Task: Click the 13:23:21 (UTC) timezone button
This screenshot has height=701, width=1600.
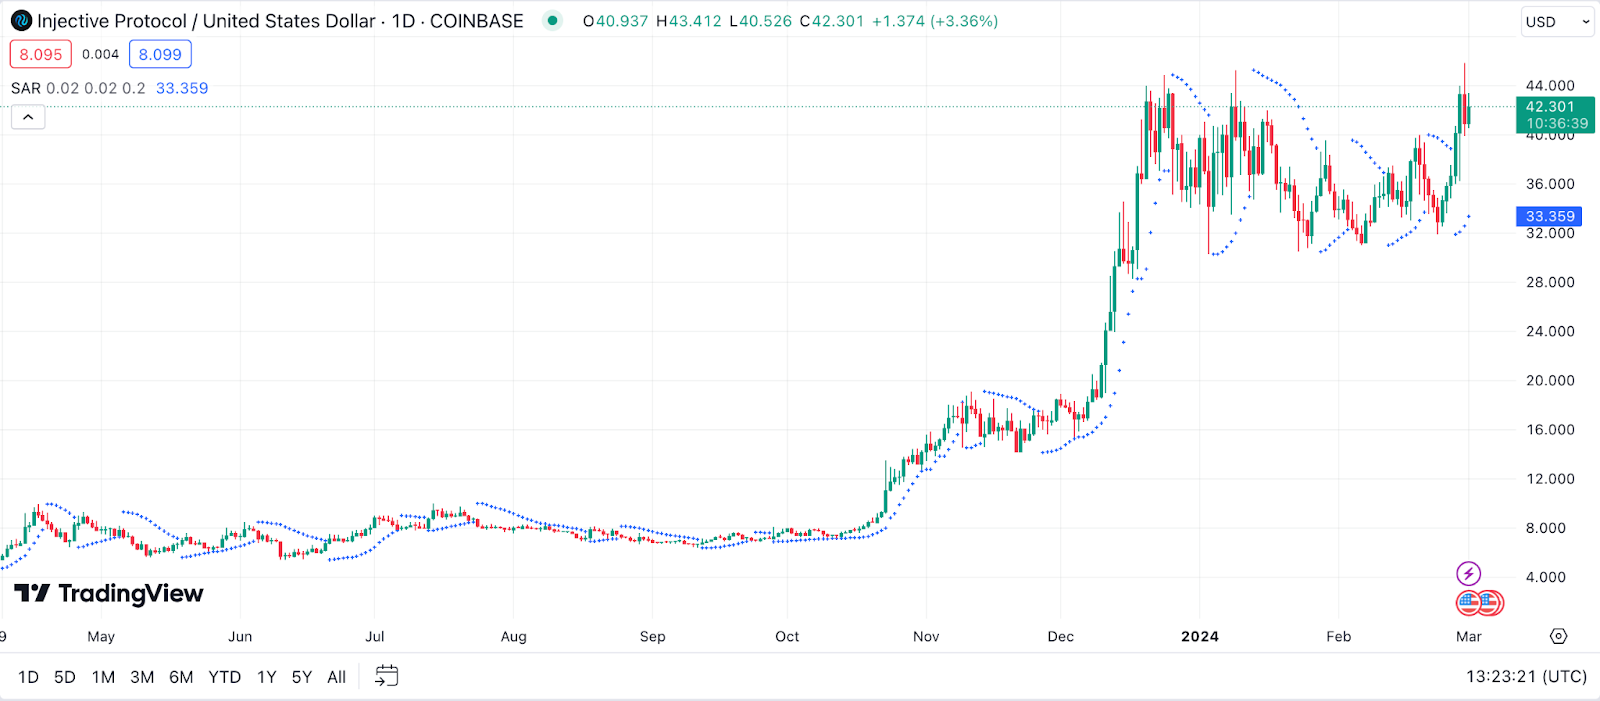Action: click(1527, 677)
